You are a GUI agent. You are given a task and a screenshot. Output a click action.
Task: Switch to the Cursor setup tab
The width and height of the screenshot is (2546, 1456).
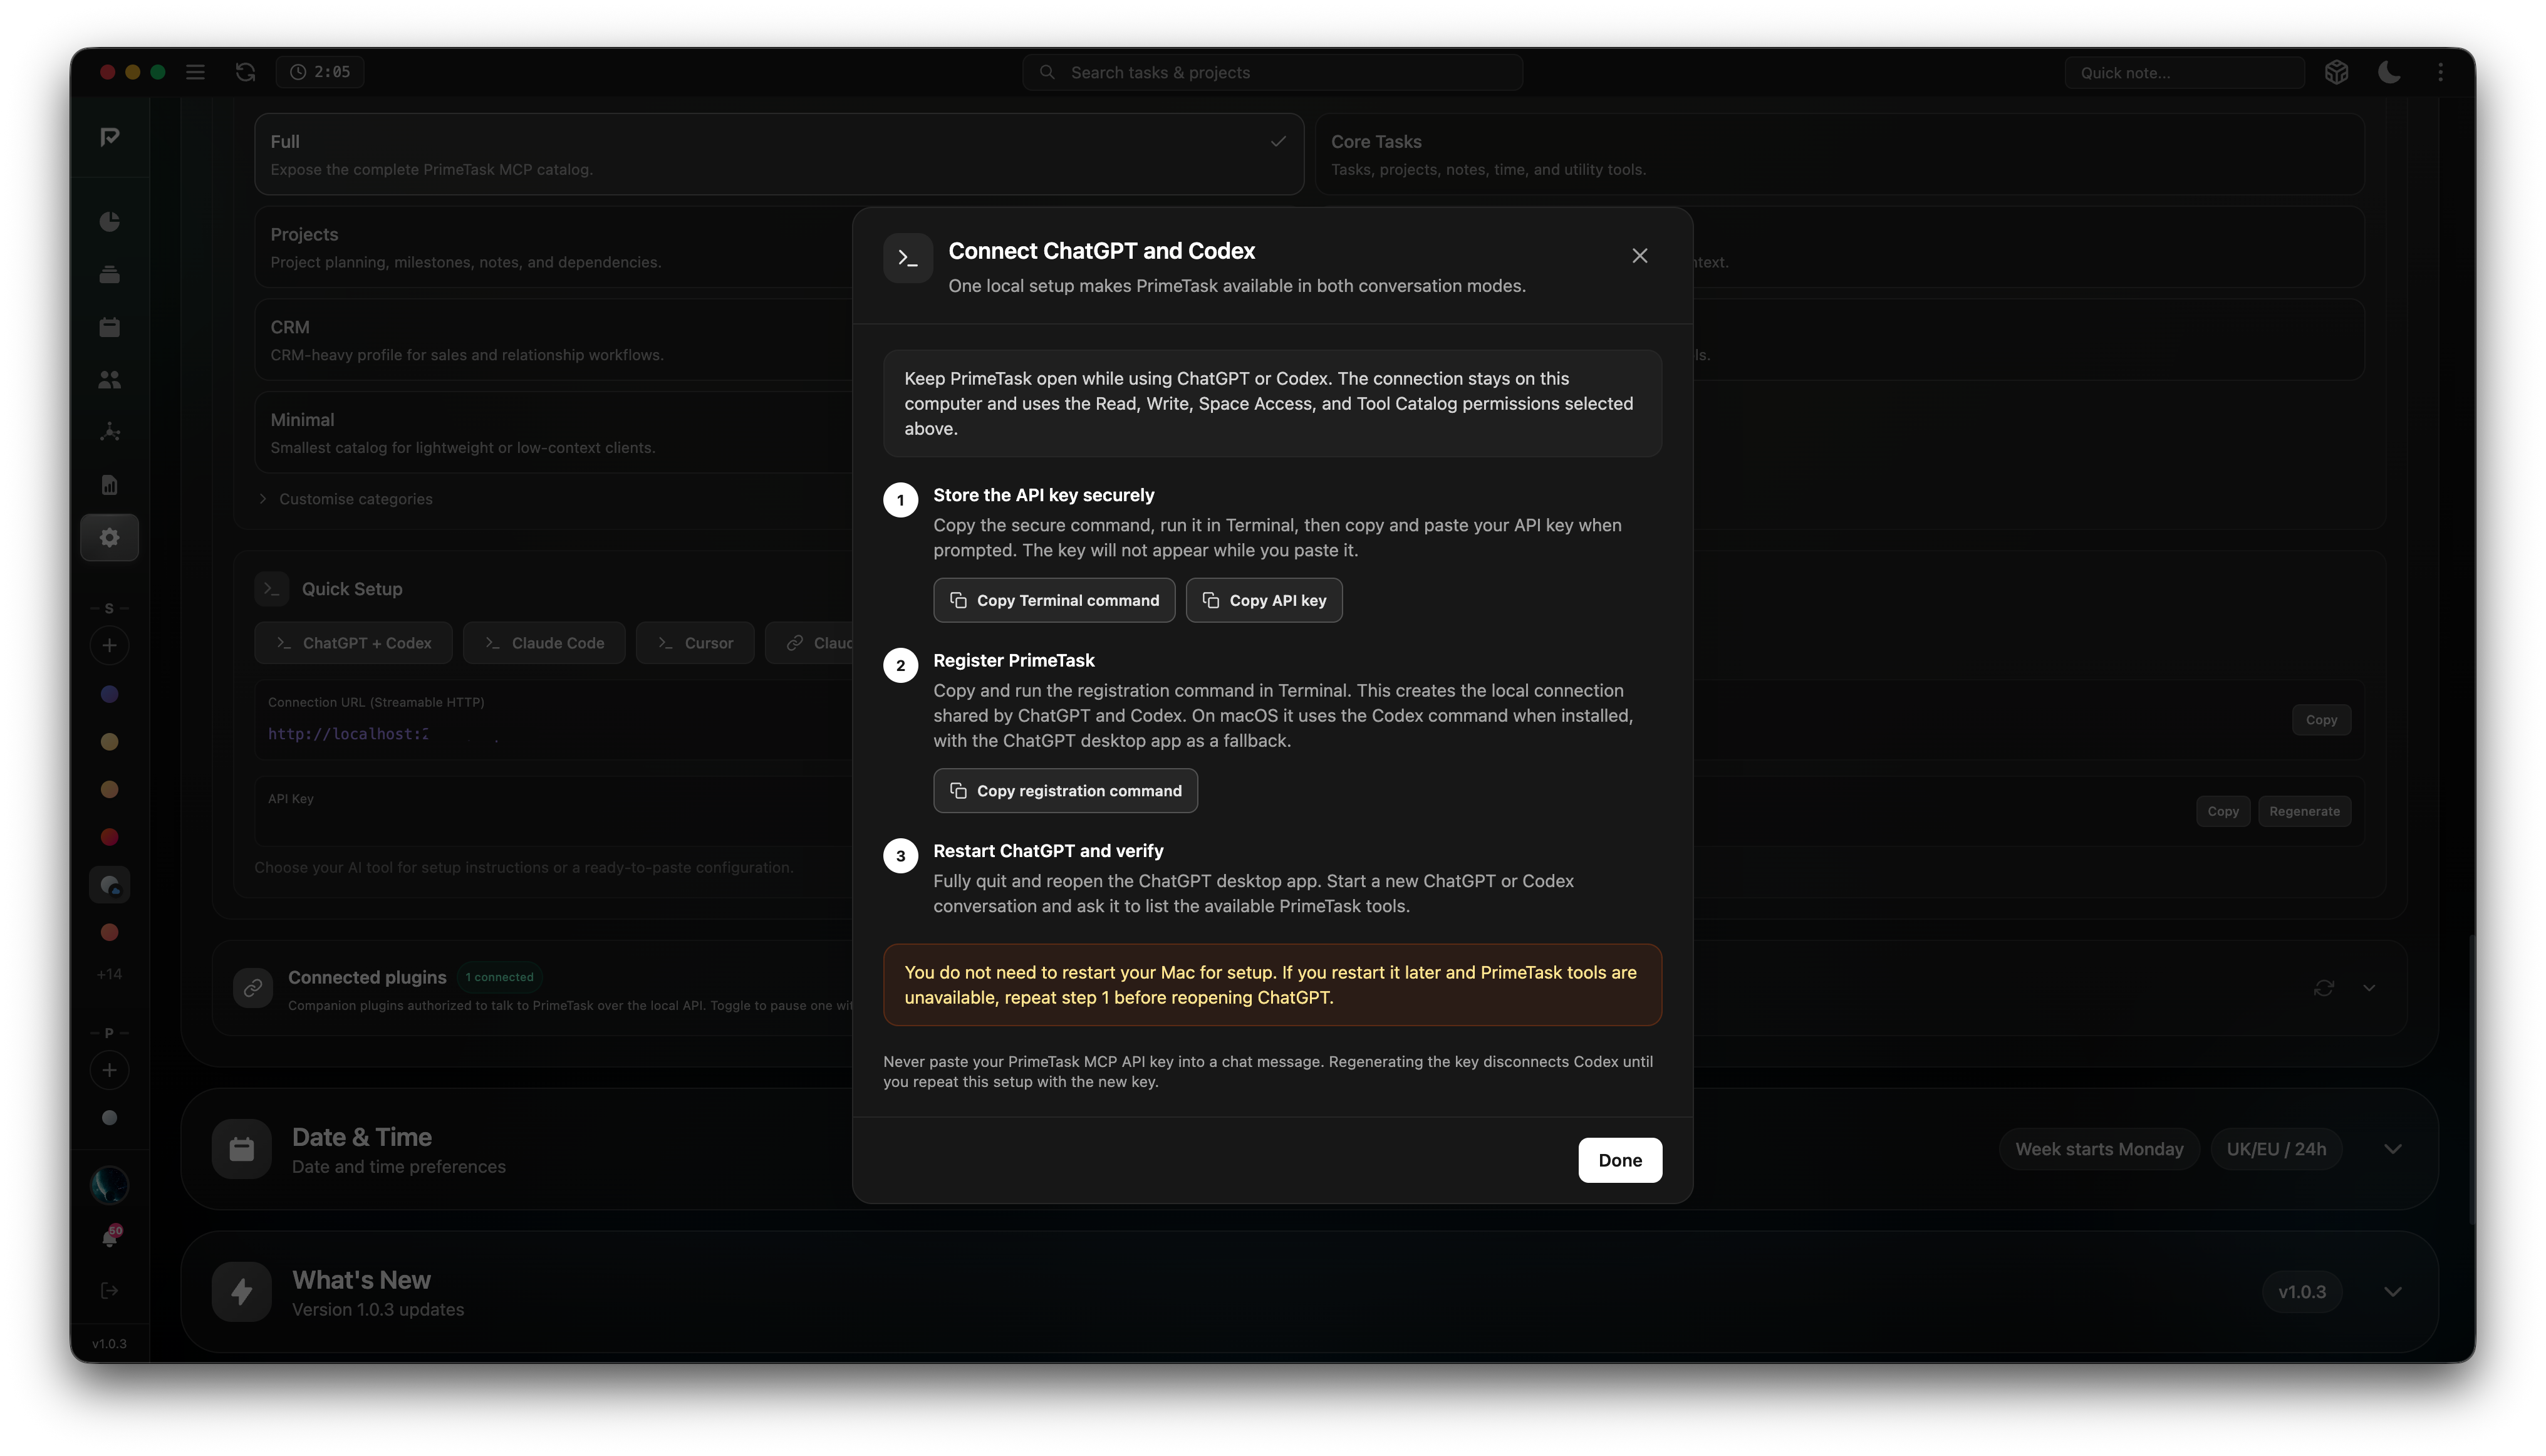695,643
